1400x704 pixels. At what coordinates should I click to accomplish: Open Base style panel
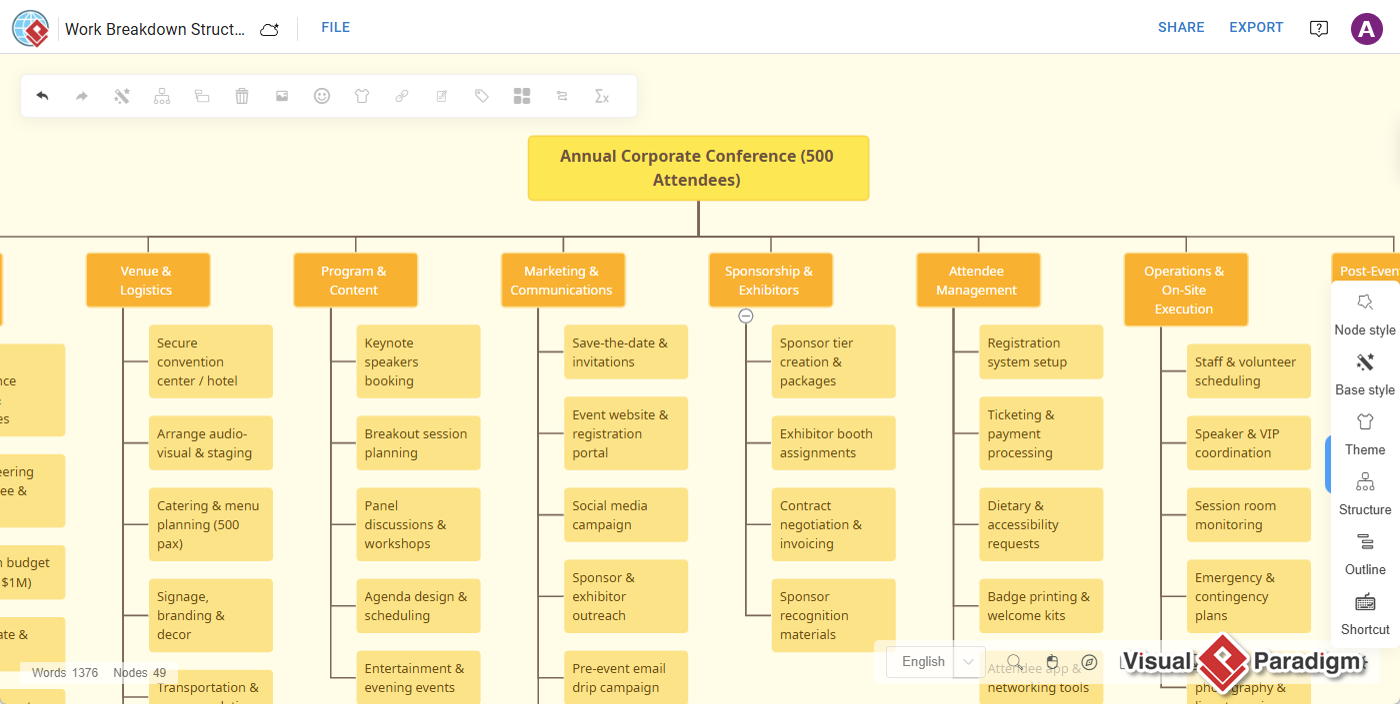pyautogui.click(x=1365, y=374)
